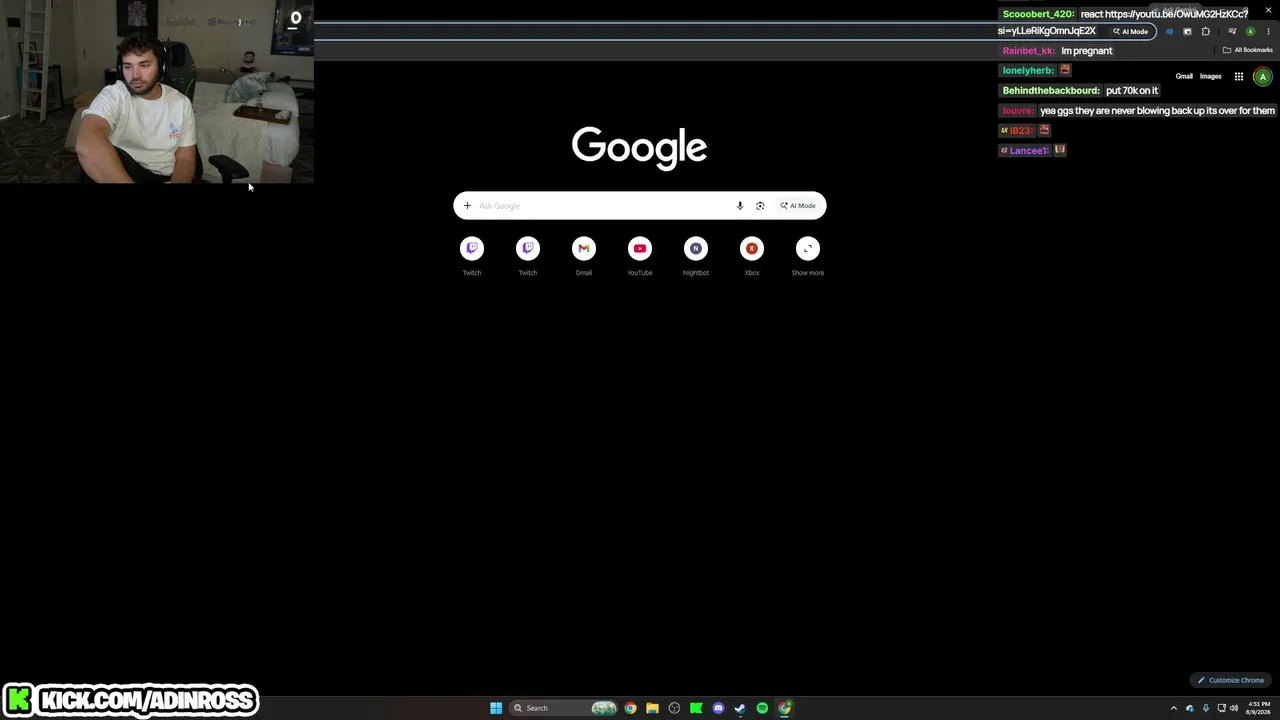Open the volume speaker tray icon
The height and width of the screenshot is (720, 1280).
coord(1234,708)
